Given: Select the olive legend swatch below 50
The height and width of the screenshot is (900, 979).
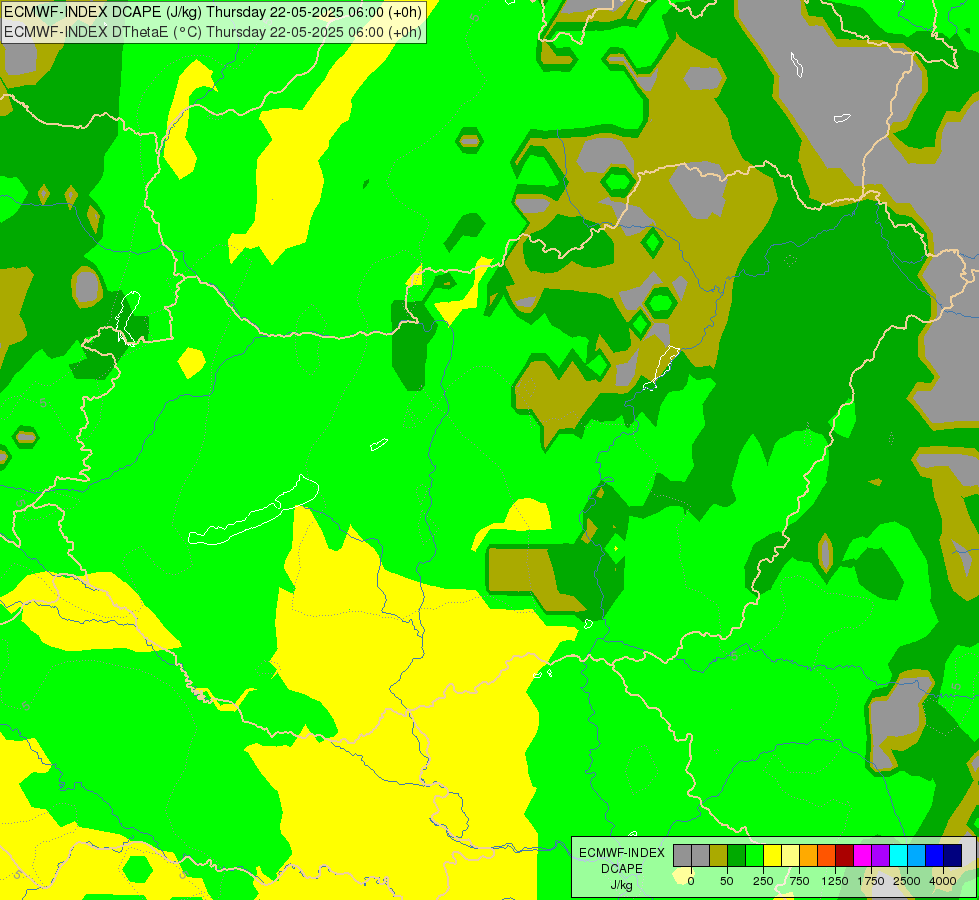Looking at the screenshot, I should point(719,856).
